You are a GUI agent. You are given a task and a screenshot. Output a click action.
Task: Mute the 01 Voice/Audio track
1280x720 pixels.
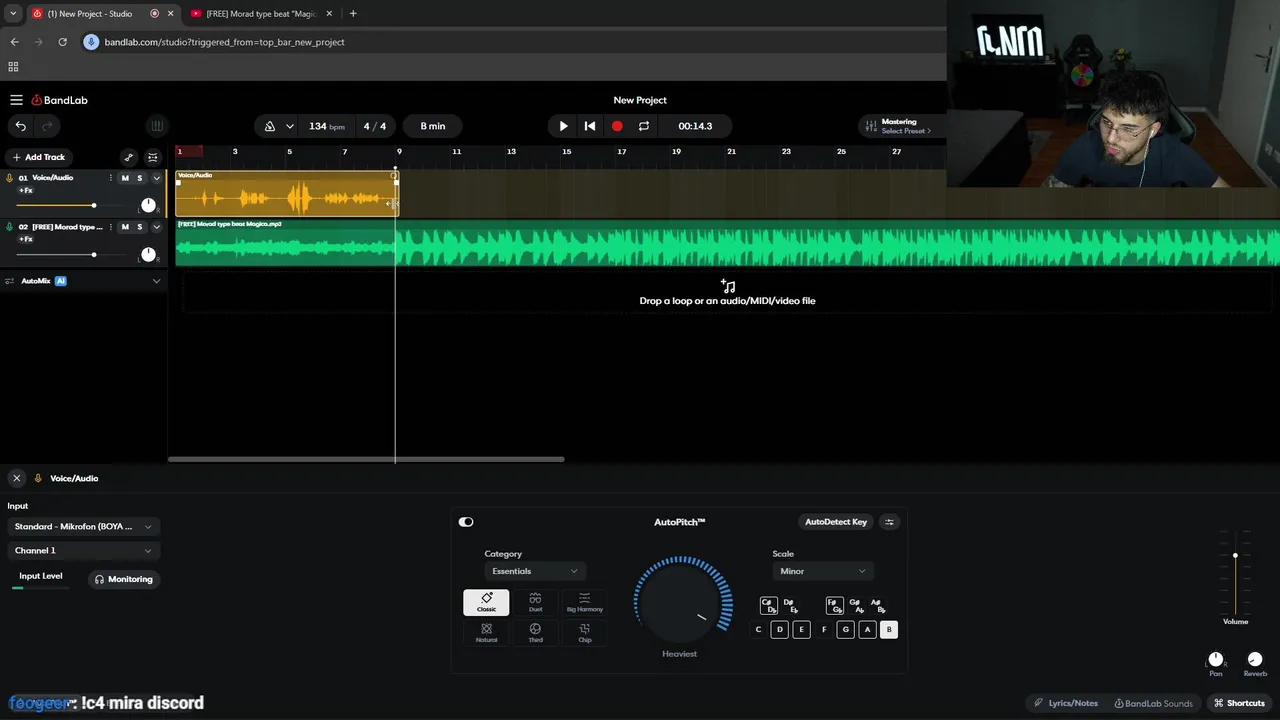(125, 178)
